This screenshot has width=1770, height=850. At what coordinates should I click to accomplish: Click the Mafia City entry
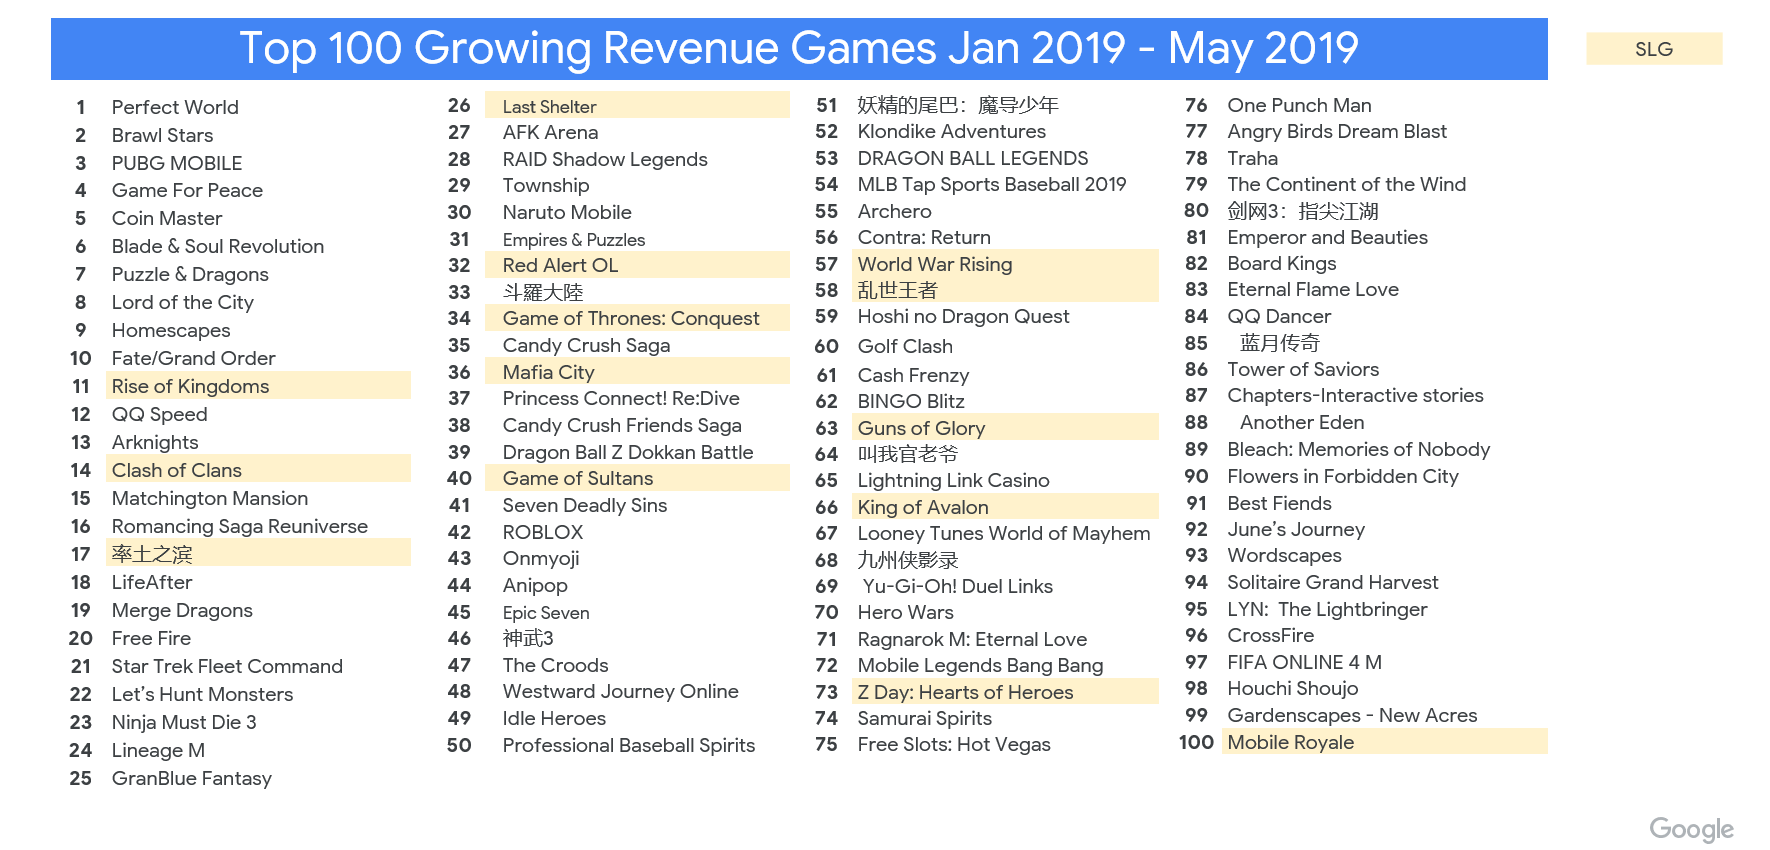(548, 372)
